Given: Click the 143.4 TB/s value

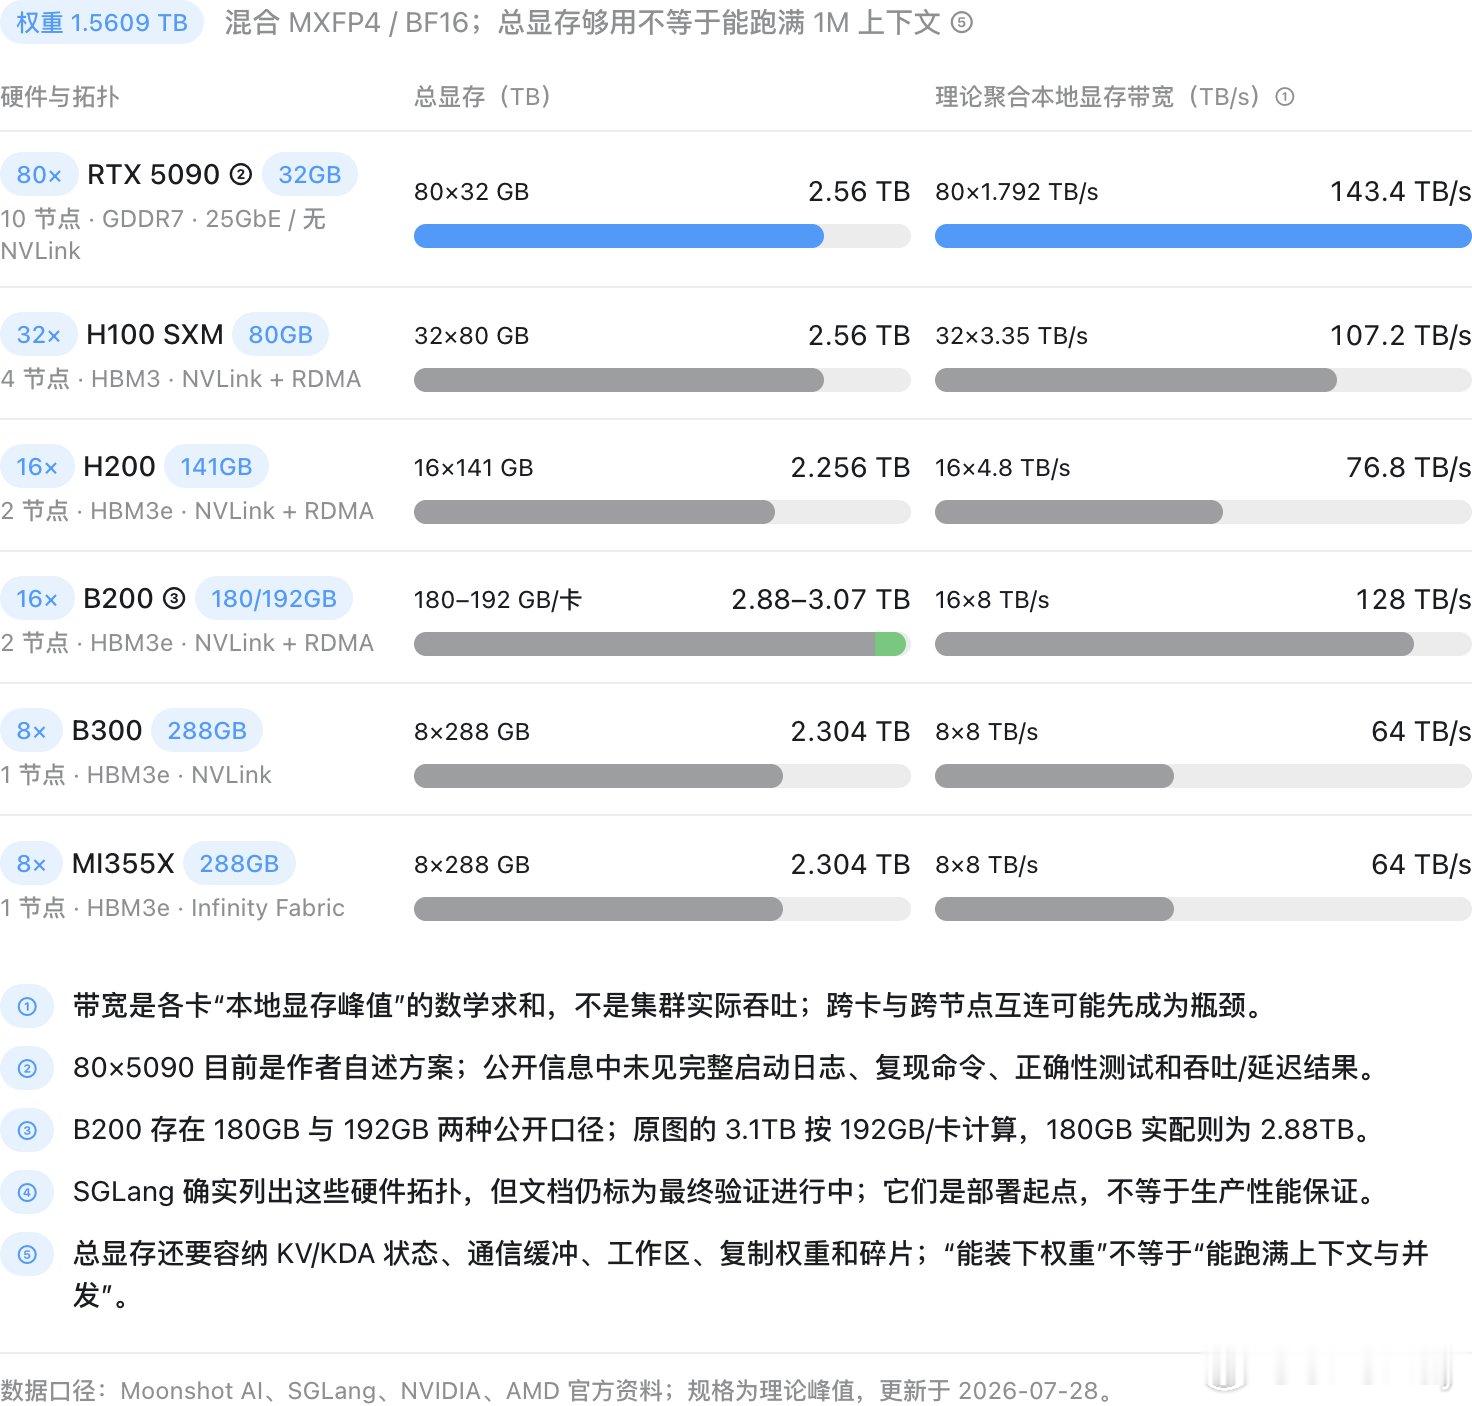Looking at the screenshot, I should (1400, 191).
